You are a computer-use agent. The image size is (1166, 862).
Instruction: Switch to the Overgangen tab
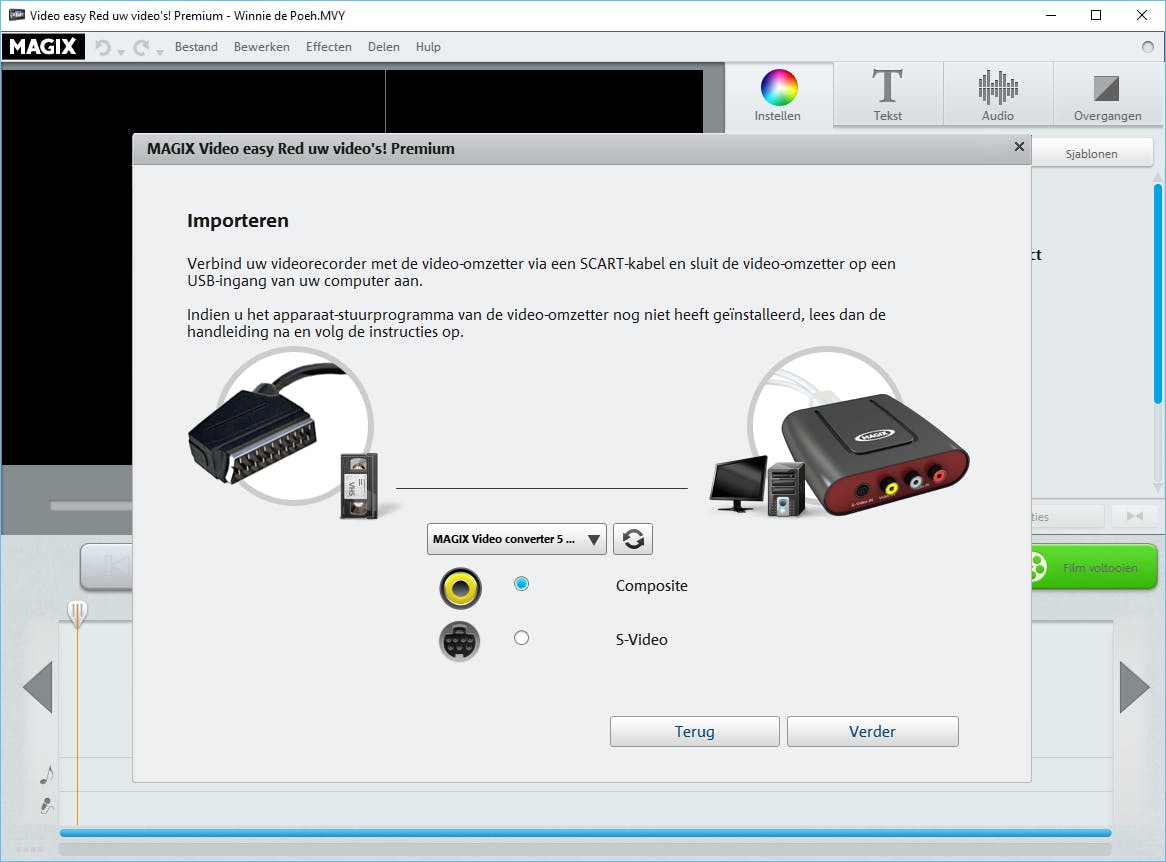pyautogui.click(x=1107, y=94)
